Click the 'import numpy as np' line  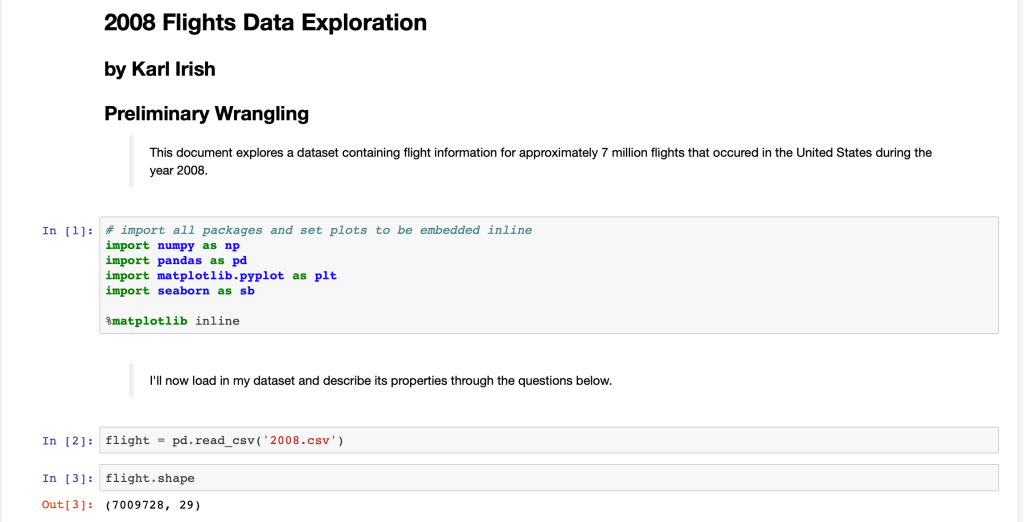(172, 245)
